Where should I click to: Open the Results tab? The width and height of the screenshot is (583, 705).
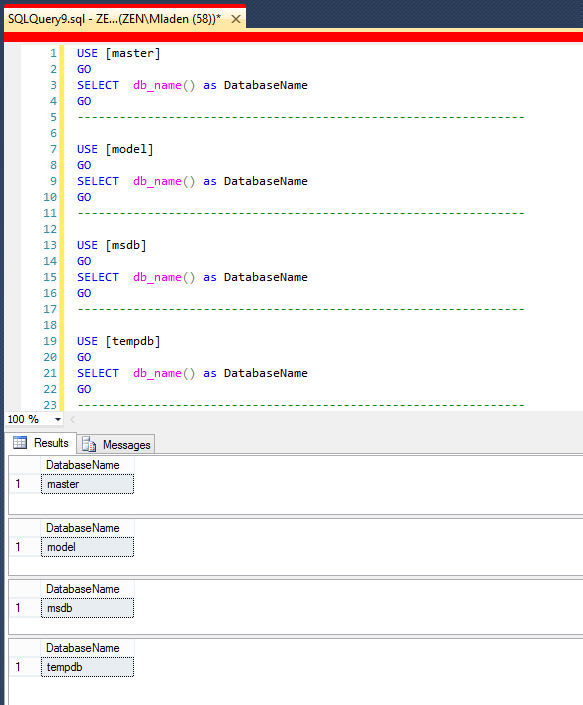pos(40,443)
